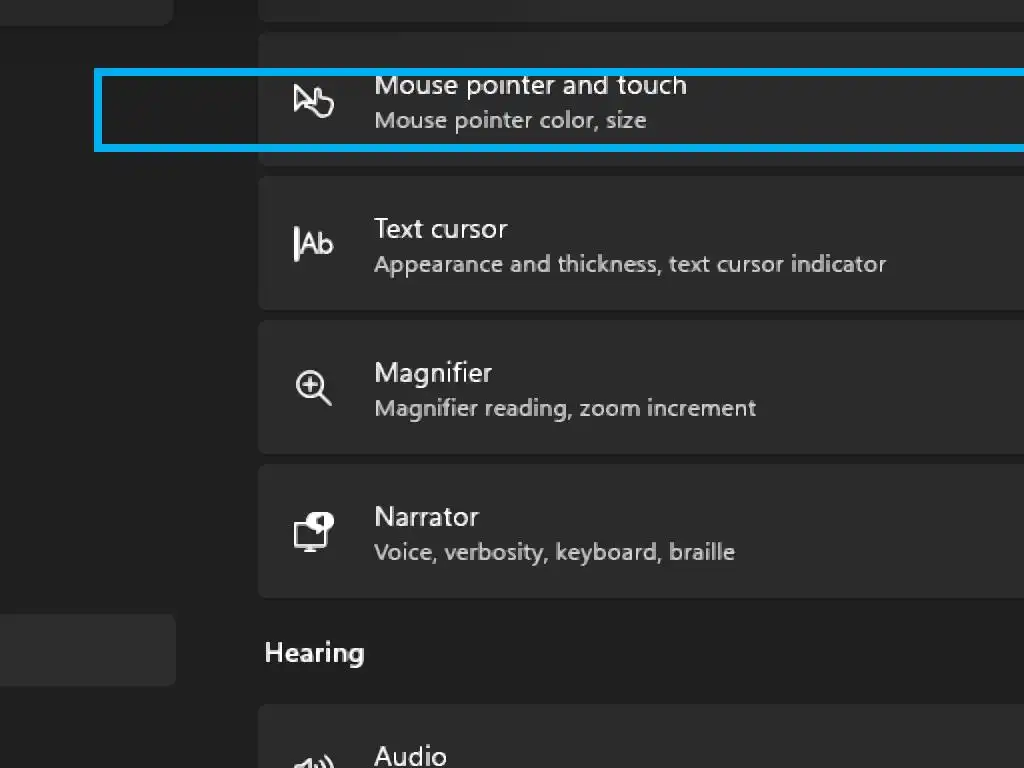Click empty space right of Narrator description
Image resolution: width=1024 pixels, height=768 pixels.
point(880,553)
